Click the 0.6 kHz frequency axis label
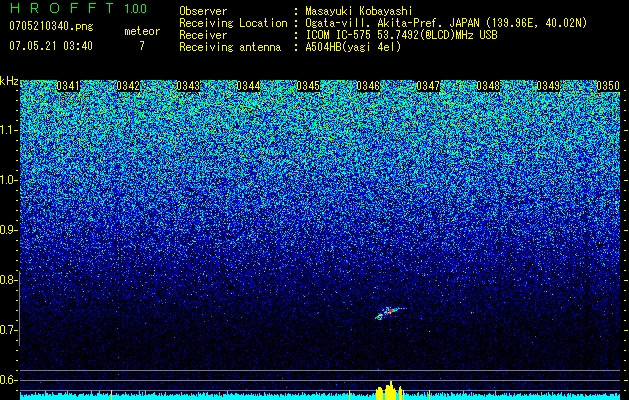The width and height of the screenshot is (629, 400). pyautogui.click(x=9, y=380)
